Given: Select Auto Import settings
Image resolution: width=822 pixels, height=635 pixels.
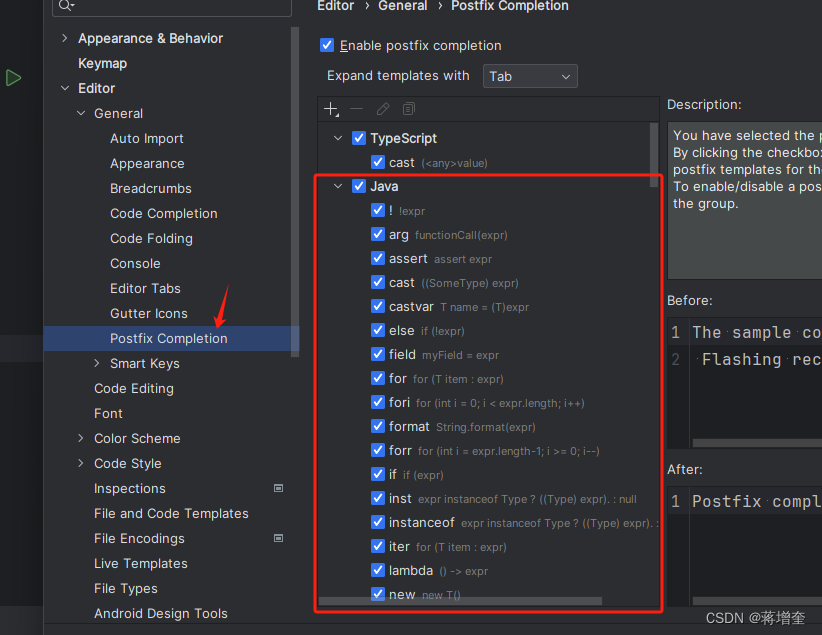Looking at the screenshot, I should pyautogui.click(x=147, y=138).
